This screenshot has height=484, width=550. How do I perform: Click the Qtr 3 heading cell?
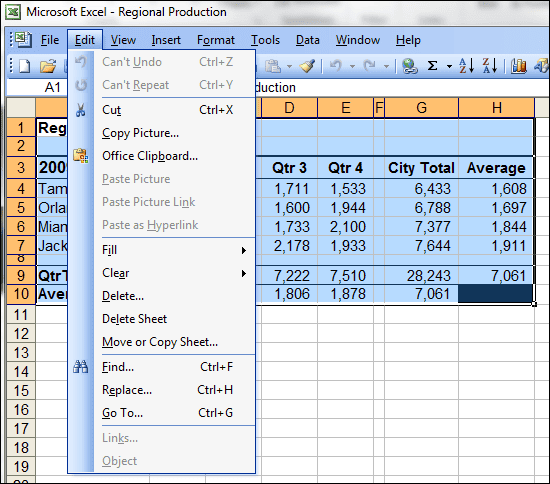point(289,168)
